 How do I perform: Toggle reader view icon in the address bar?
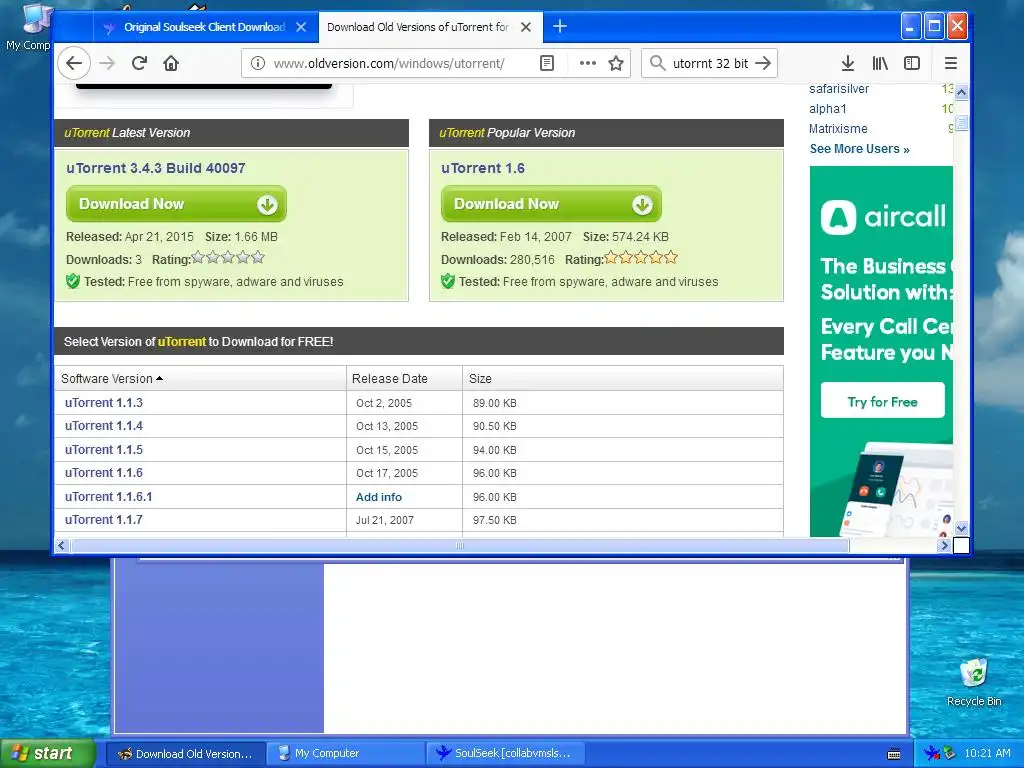tap(547, 63)
